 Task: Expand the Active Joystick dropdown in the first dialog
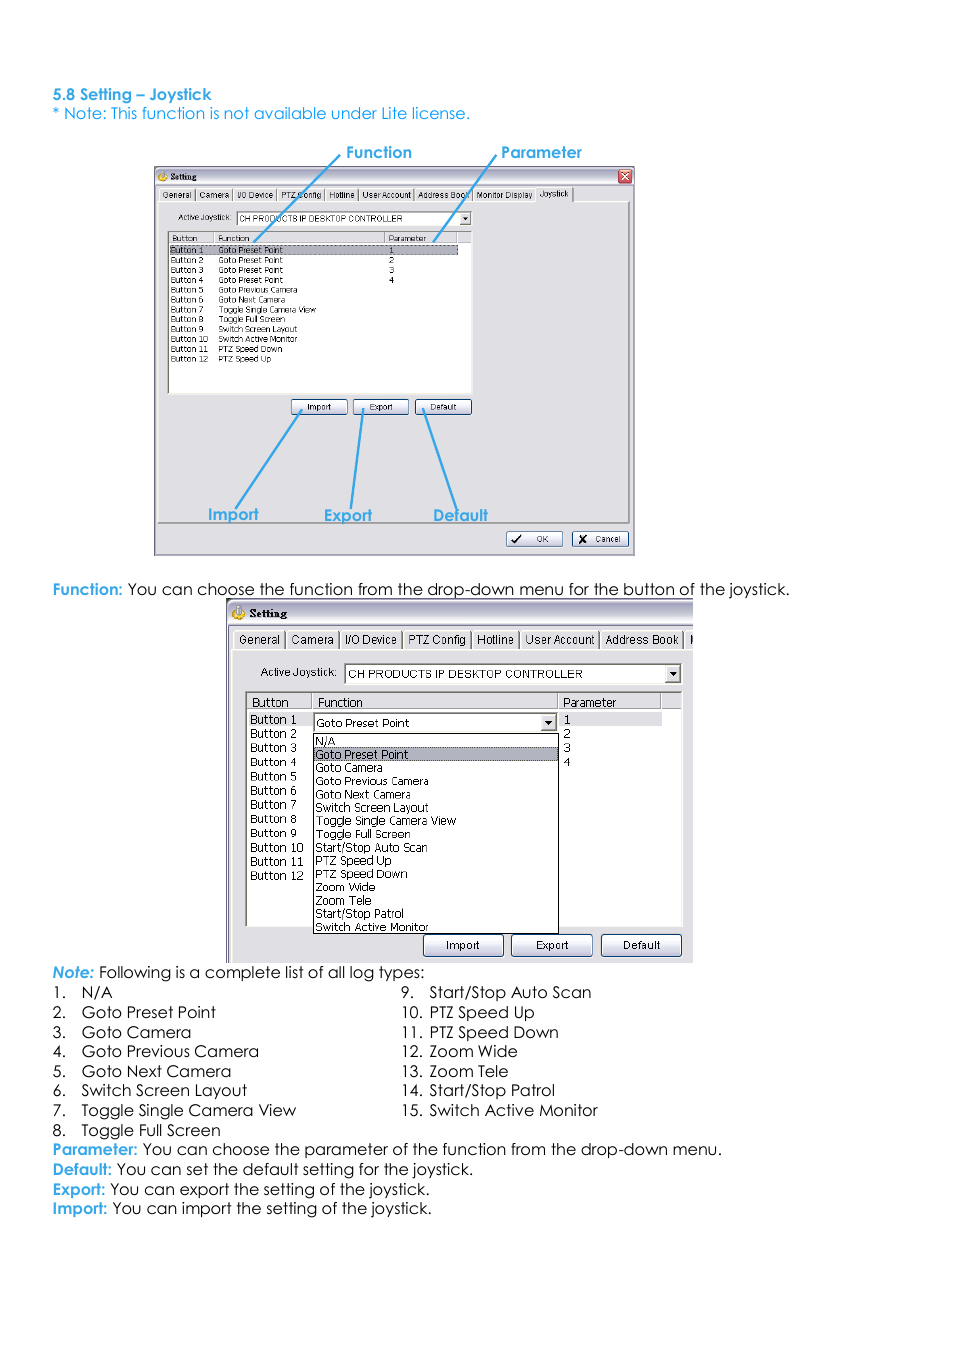point(465,218)
